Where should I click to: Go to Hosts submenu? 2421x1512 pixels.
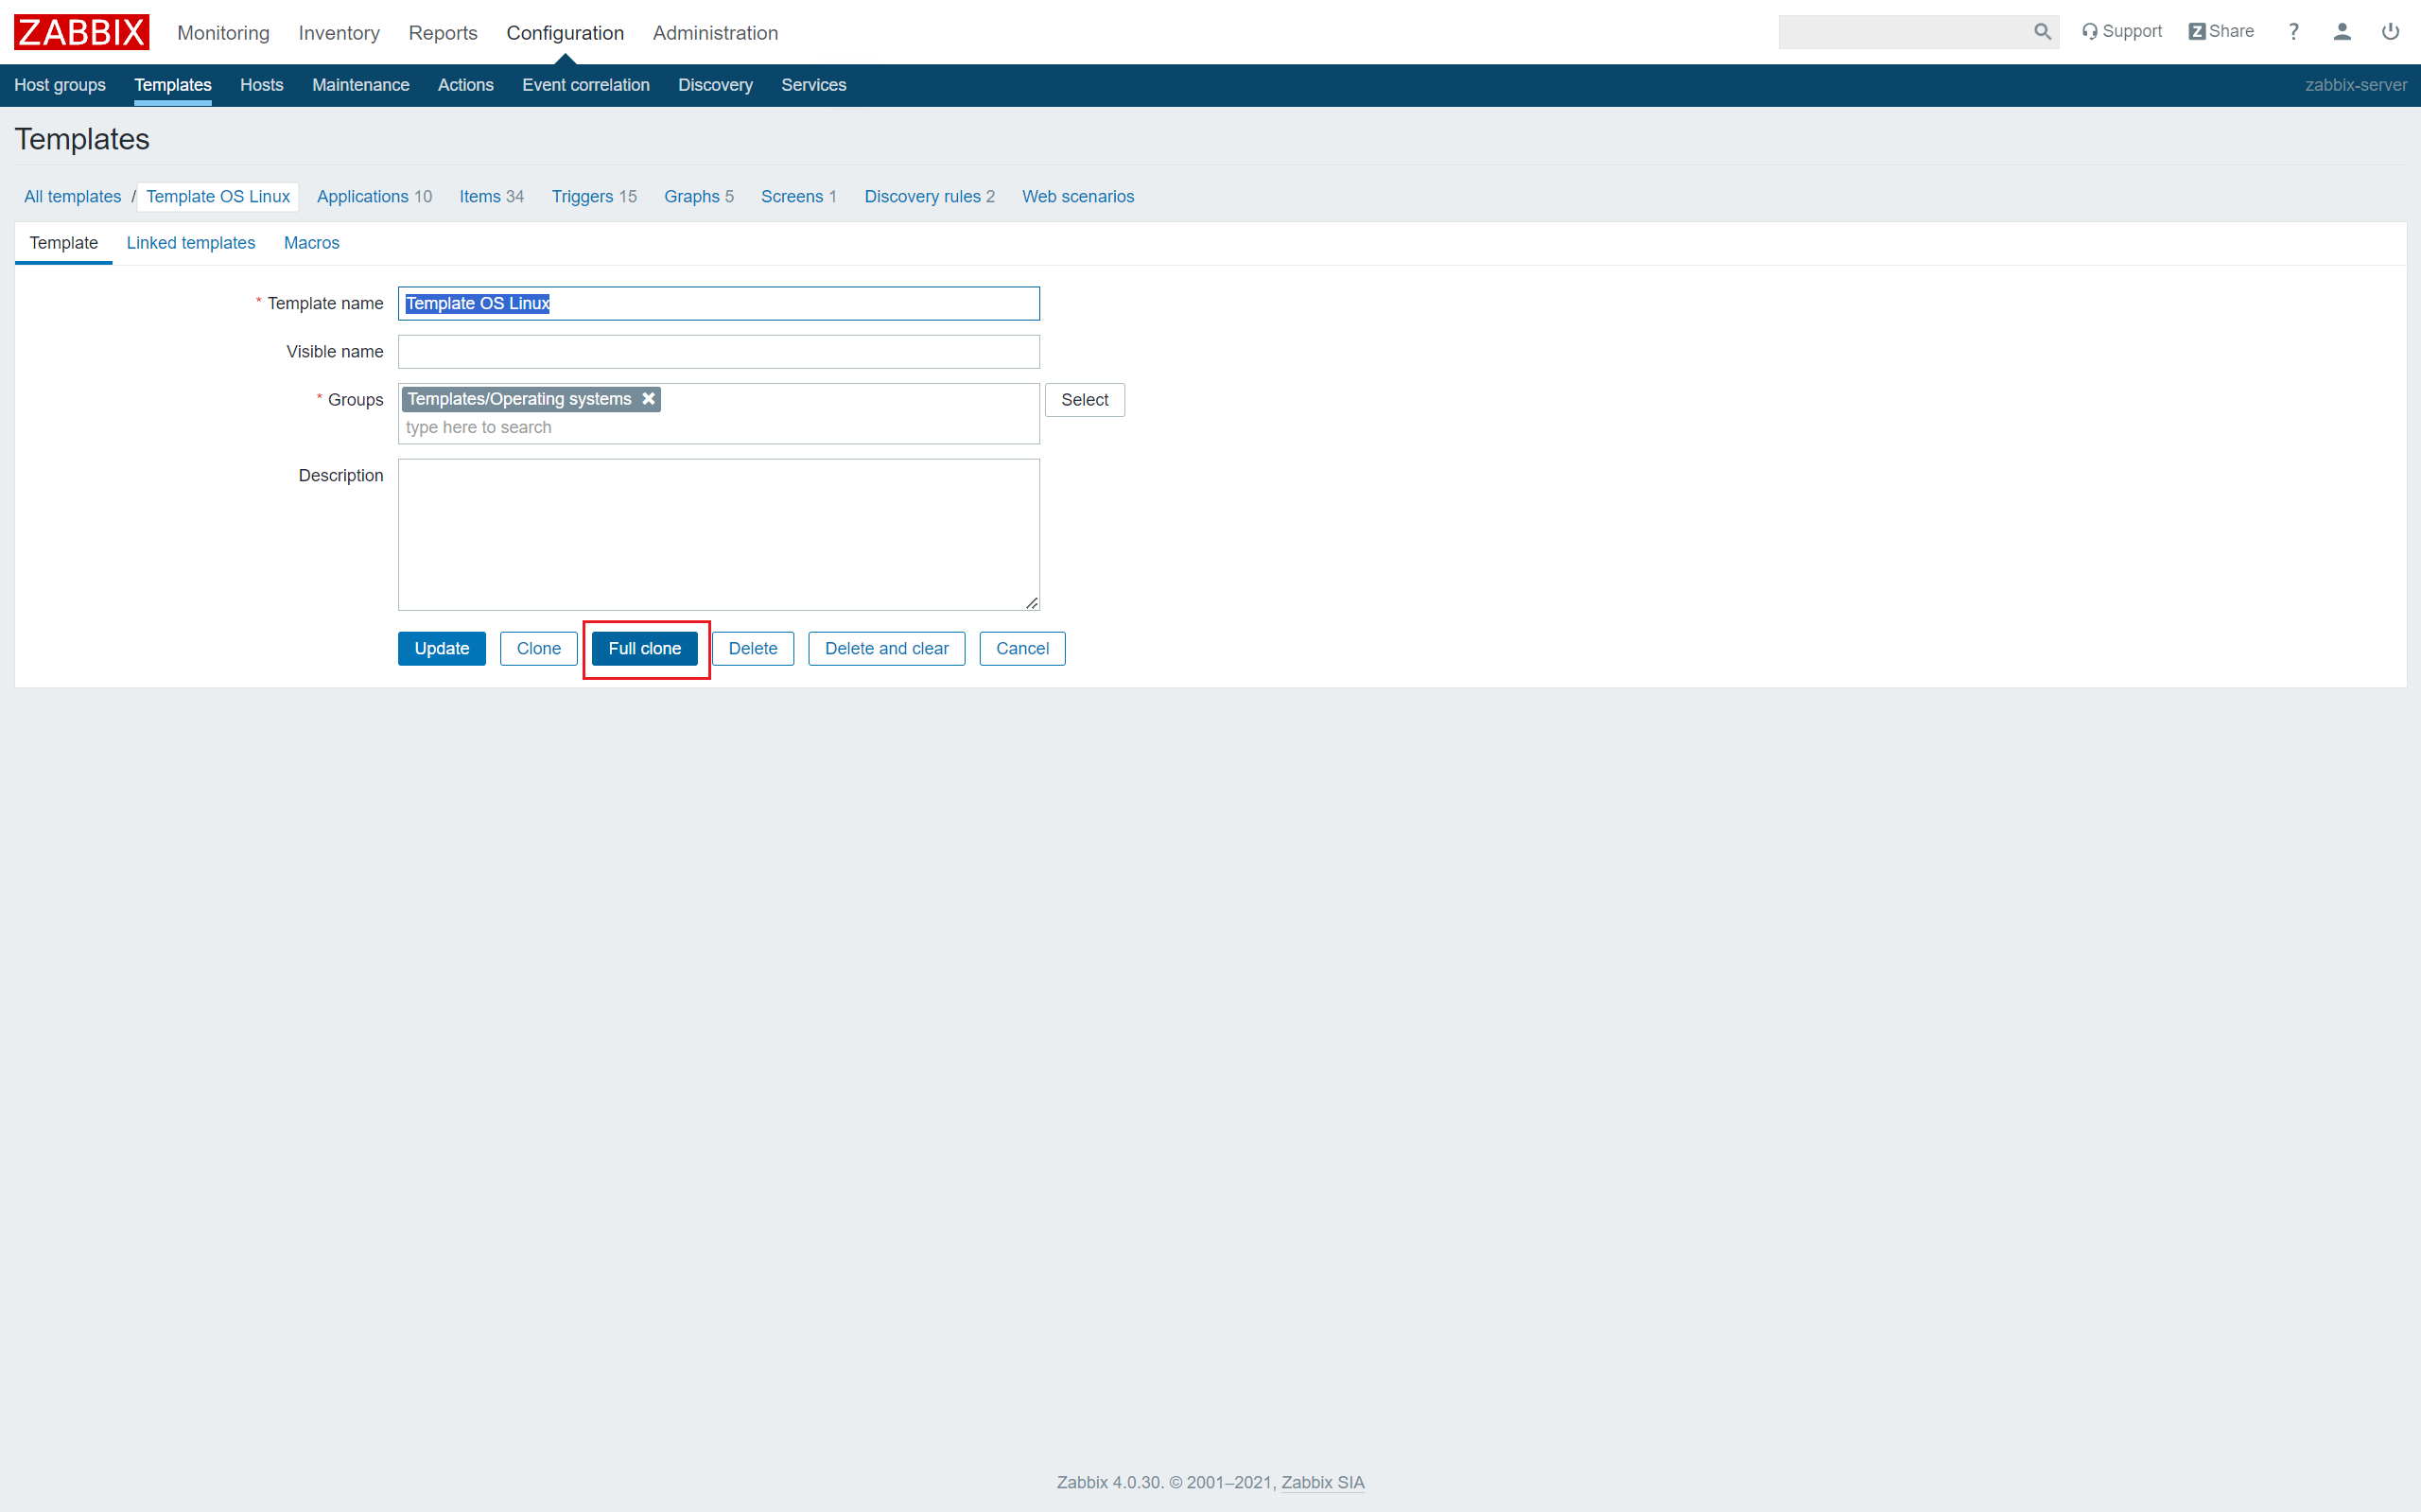pyautogui.click(x=262, y=85)
